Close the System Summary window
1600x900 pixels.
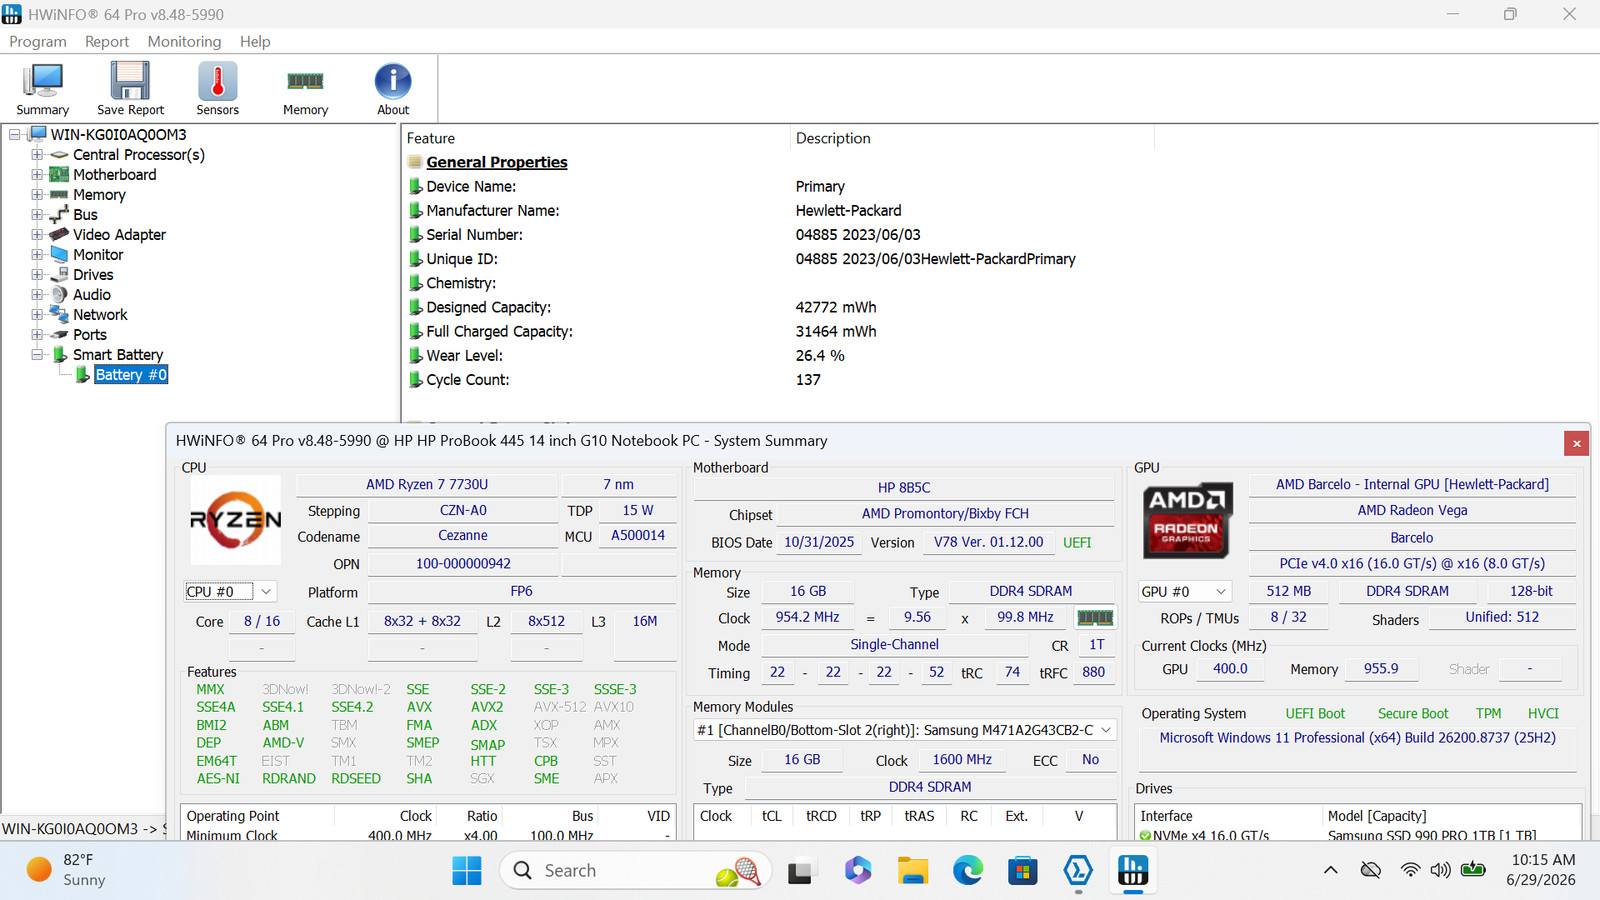[1576, 443]
